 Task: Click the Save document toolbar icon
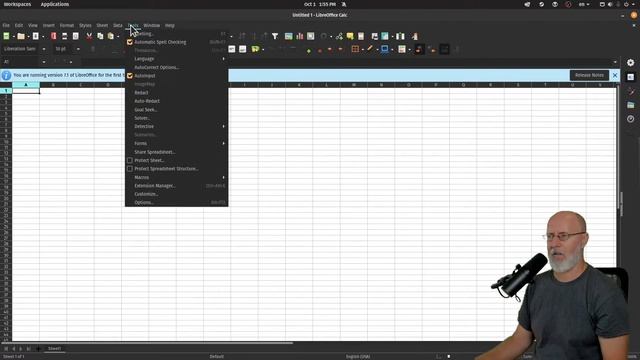(x=36, y=36)
